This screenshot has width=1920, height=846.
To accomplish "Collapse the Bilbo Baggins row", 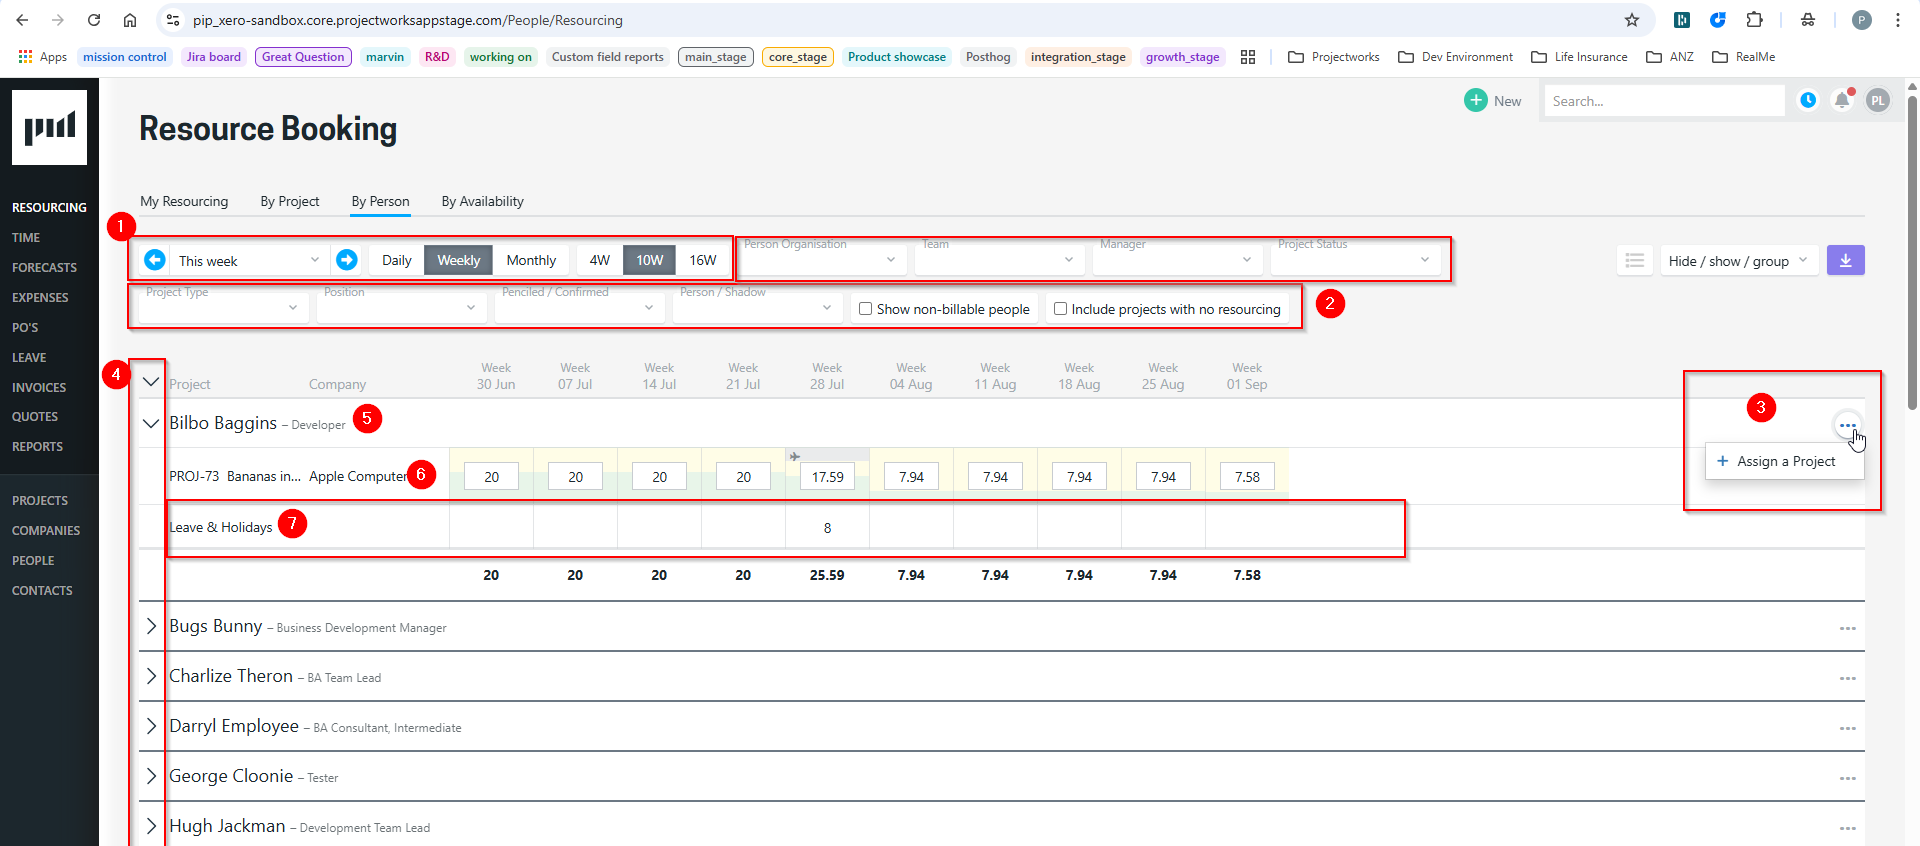I will pyautogui.click(x=151, y=423).
